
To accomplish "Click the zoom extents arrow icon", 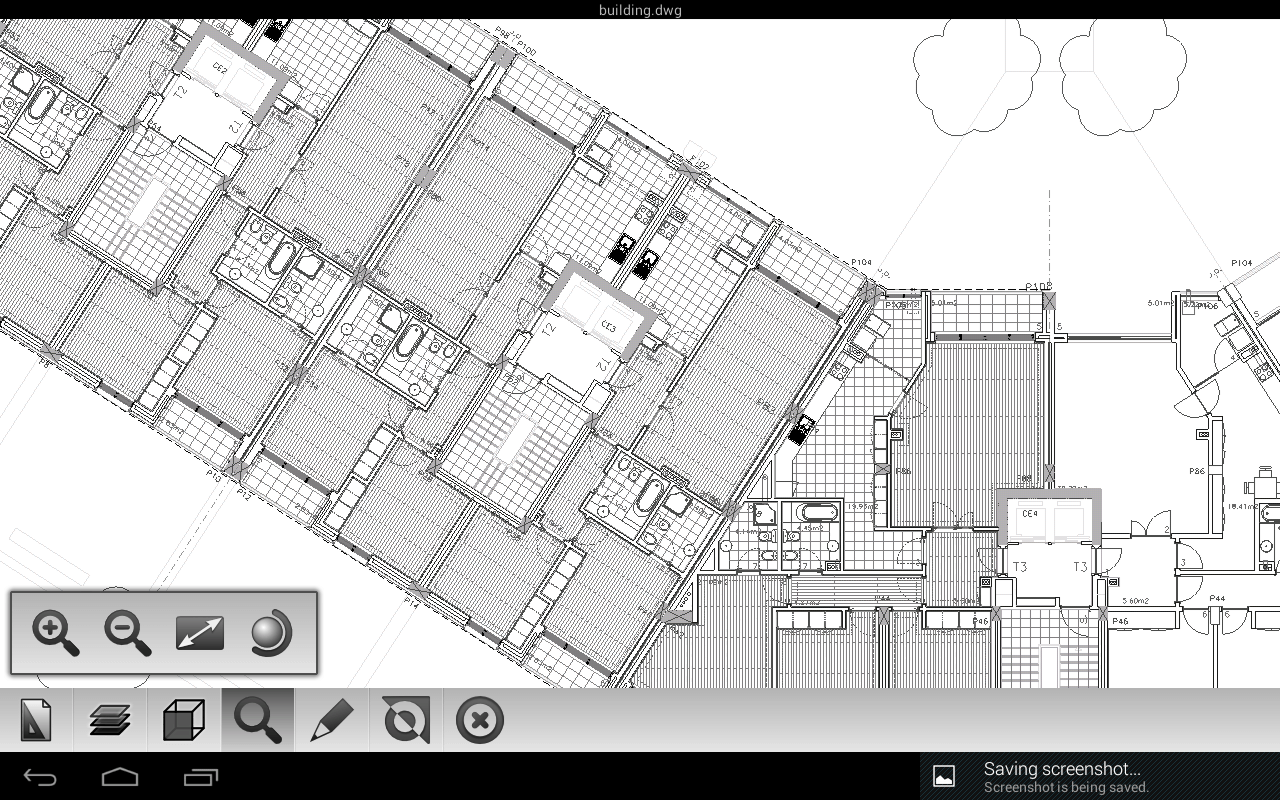I will pos(198,633).
